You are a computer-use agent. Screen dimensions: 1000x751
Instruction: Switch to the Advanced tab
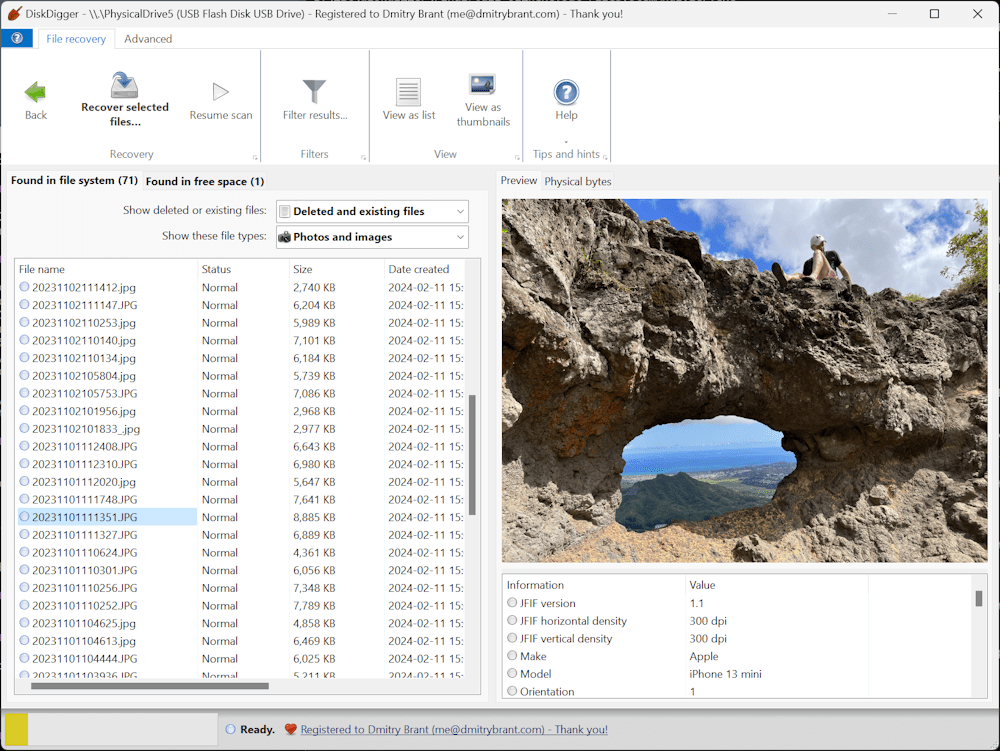click(x=148, y=38)
